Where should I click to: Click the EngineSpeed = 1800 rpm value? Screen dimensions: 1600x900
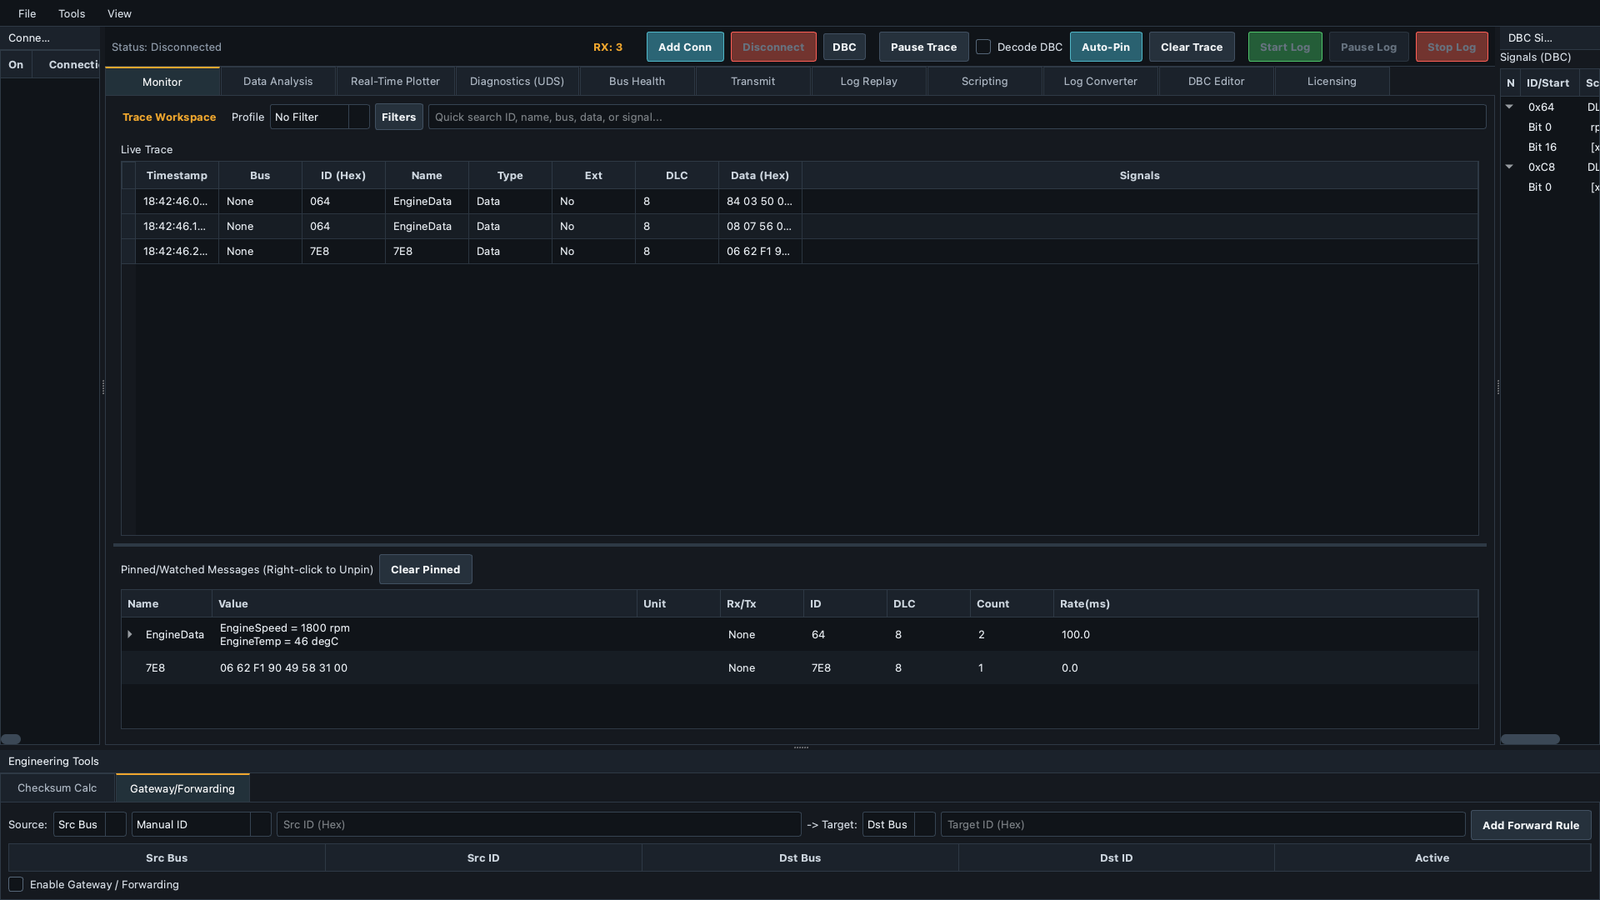pyautogui.click(x=285, y=628)
